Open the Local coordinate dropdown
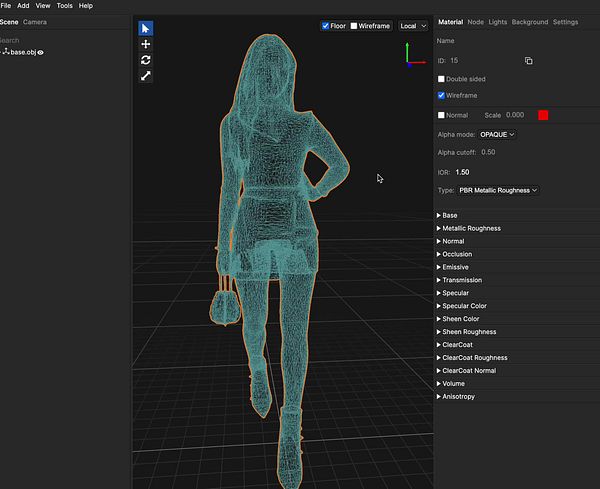The width and height of the screenshot is (600, 489). pyautogui.click(x=413, y=26)
